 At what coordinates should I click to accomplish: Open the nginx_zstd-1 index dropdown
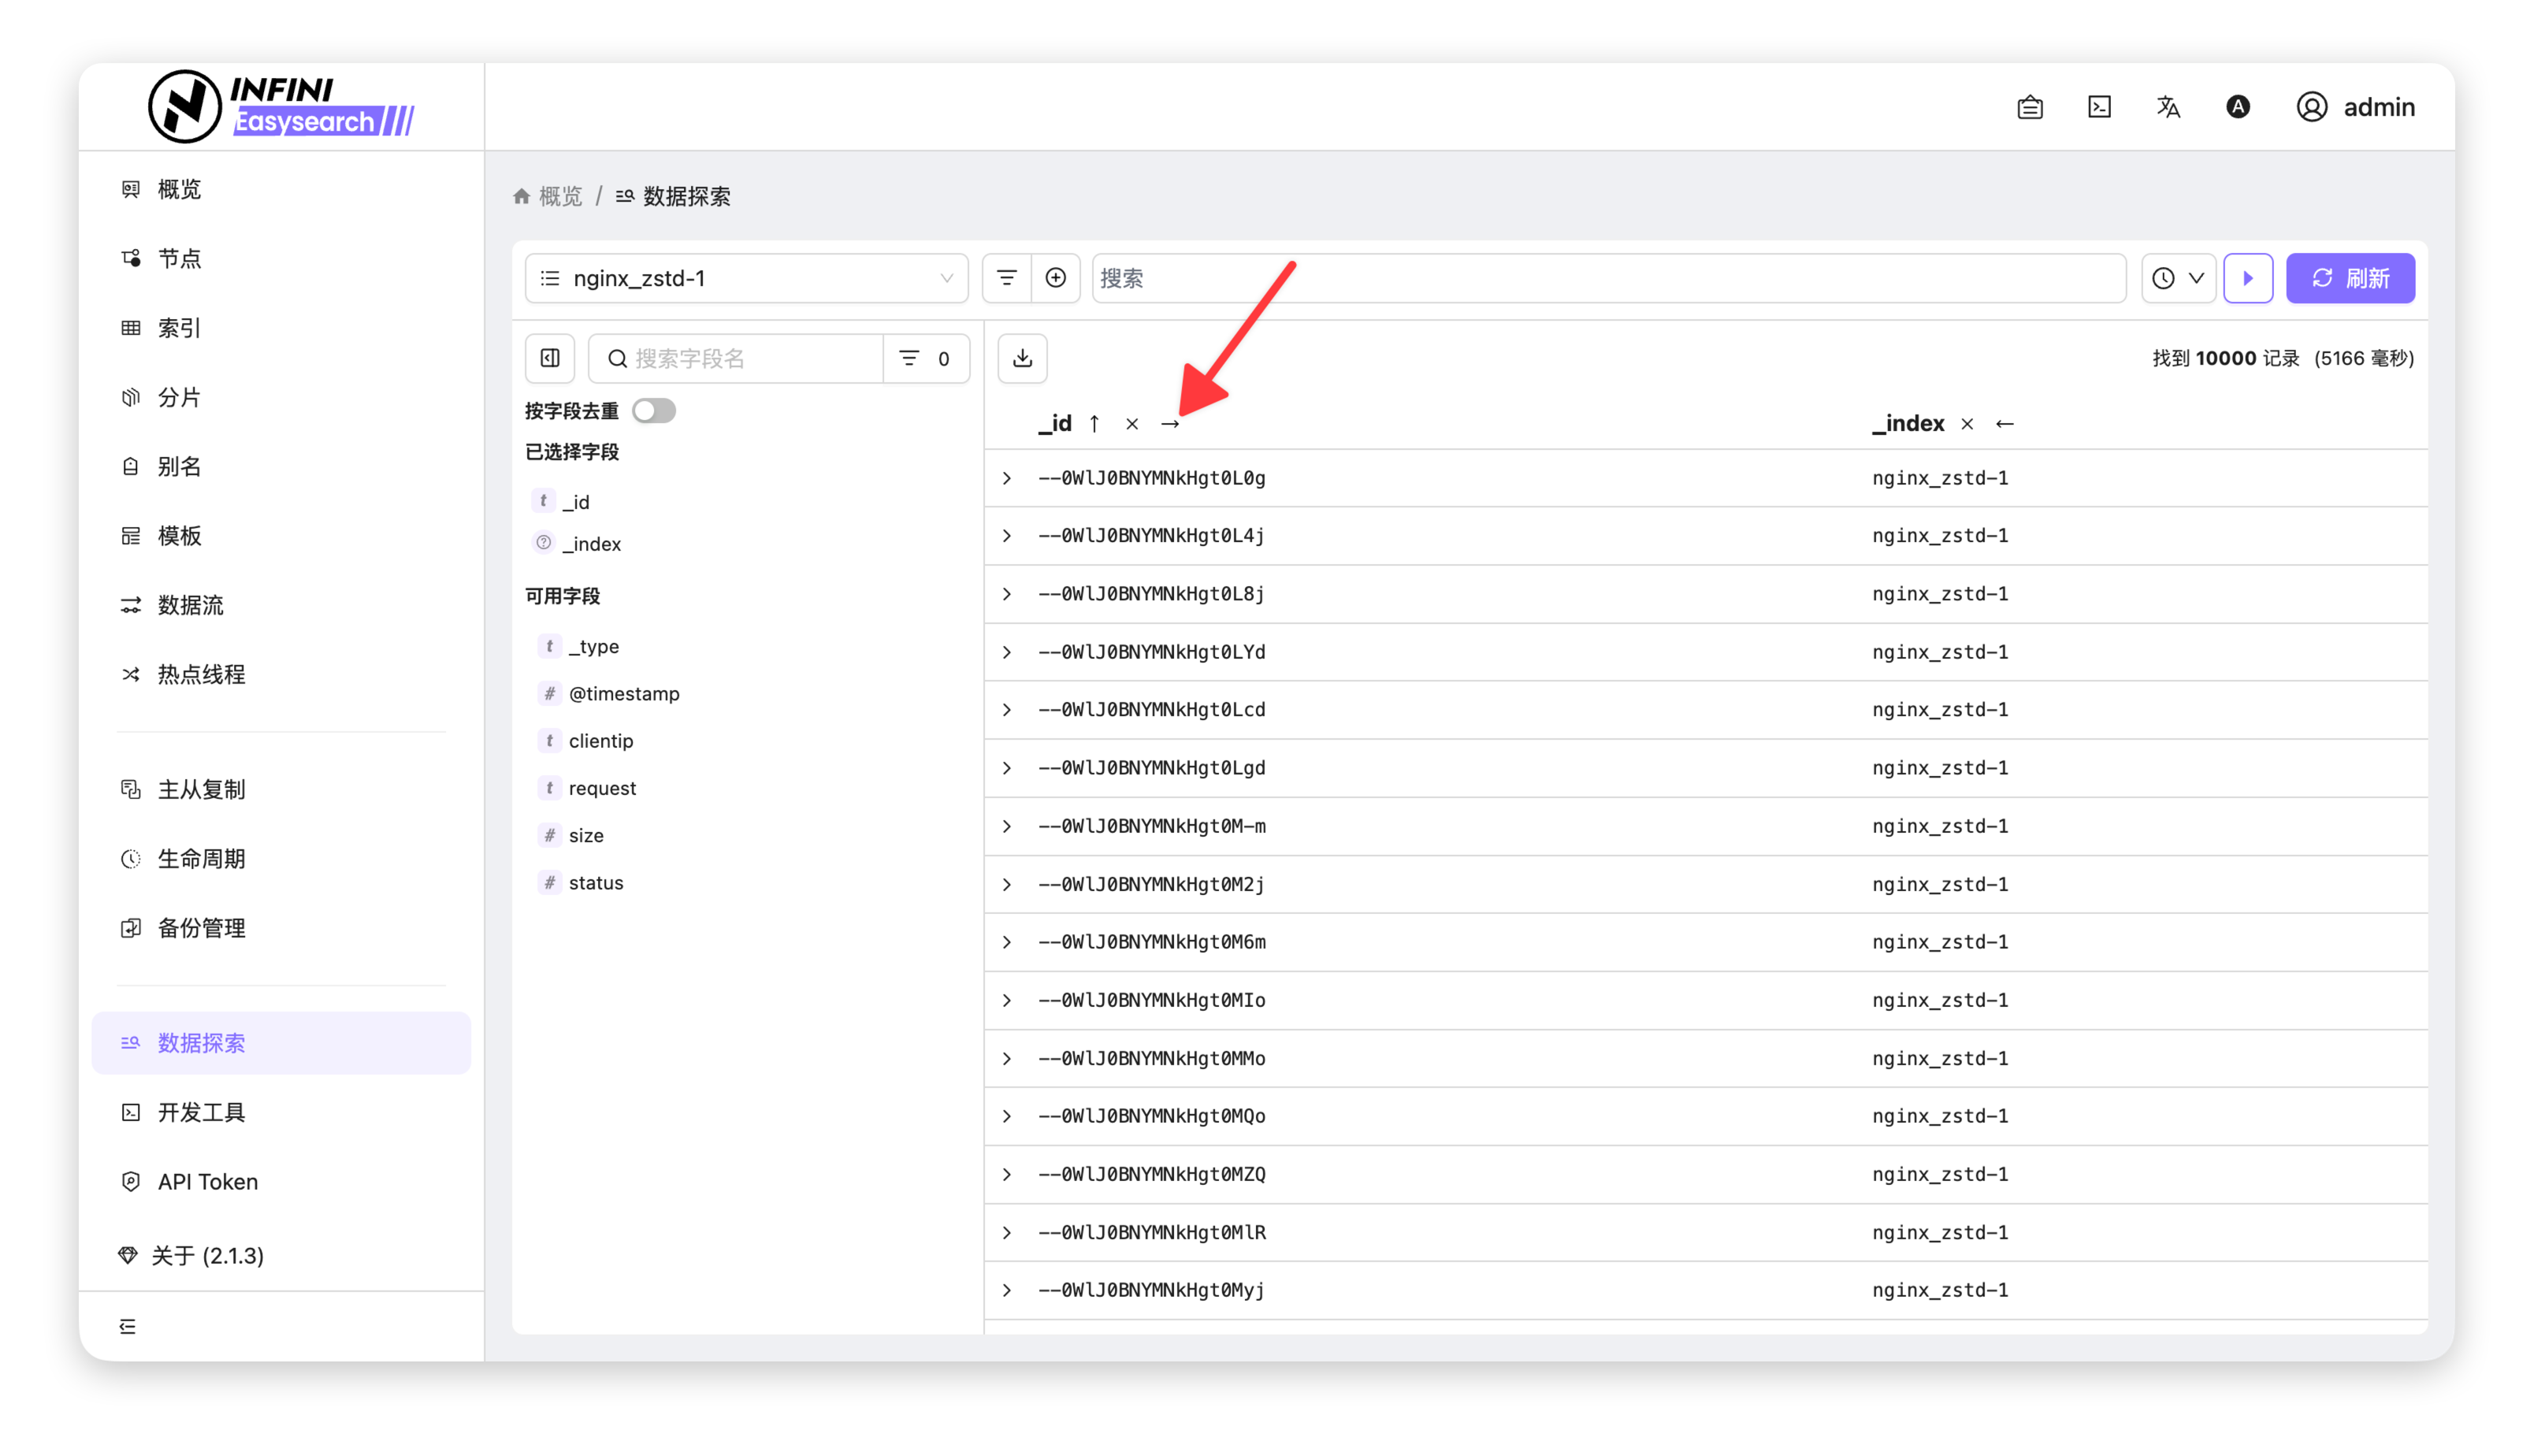(746, 278)
